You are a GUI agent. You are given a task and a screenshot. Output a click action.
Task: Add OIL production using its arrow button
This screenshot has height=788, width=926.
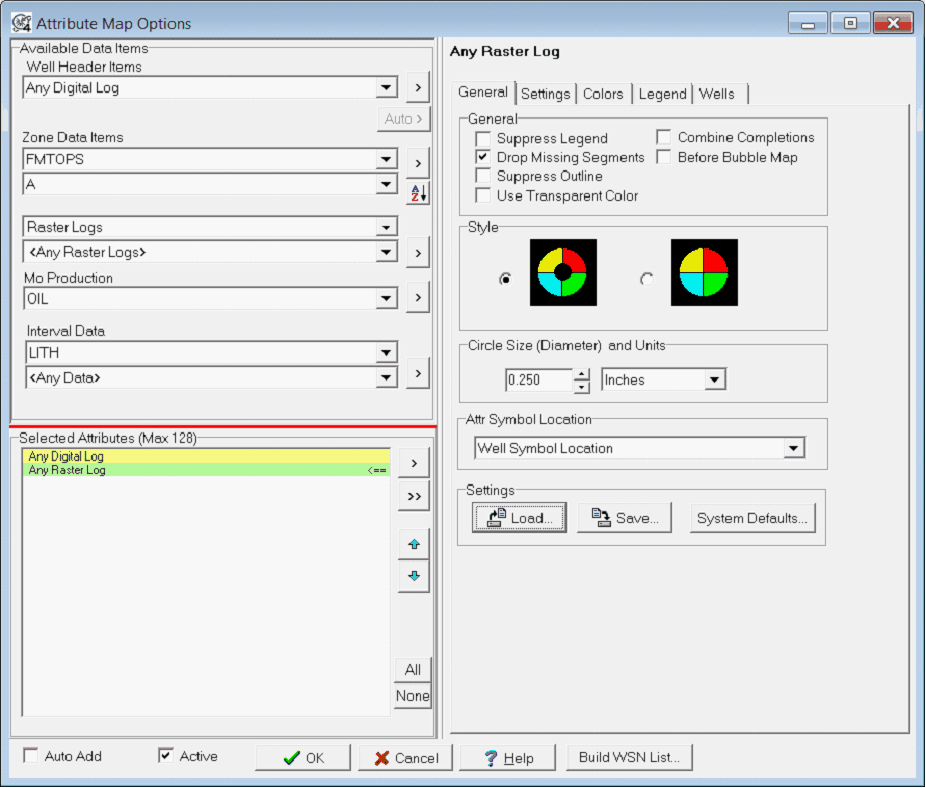click(417, 298)
